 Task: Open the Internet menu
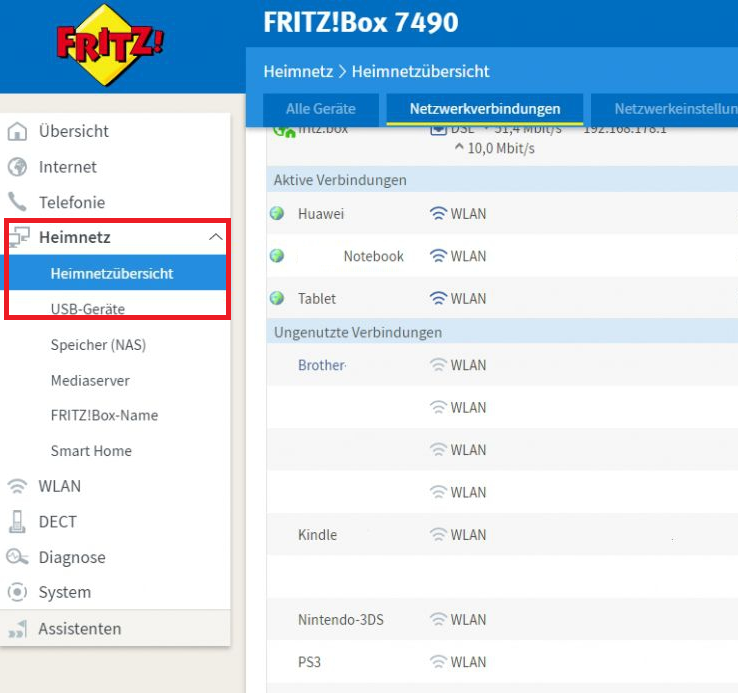pos(68,167)
